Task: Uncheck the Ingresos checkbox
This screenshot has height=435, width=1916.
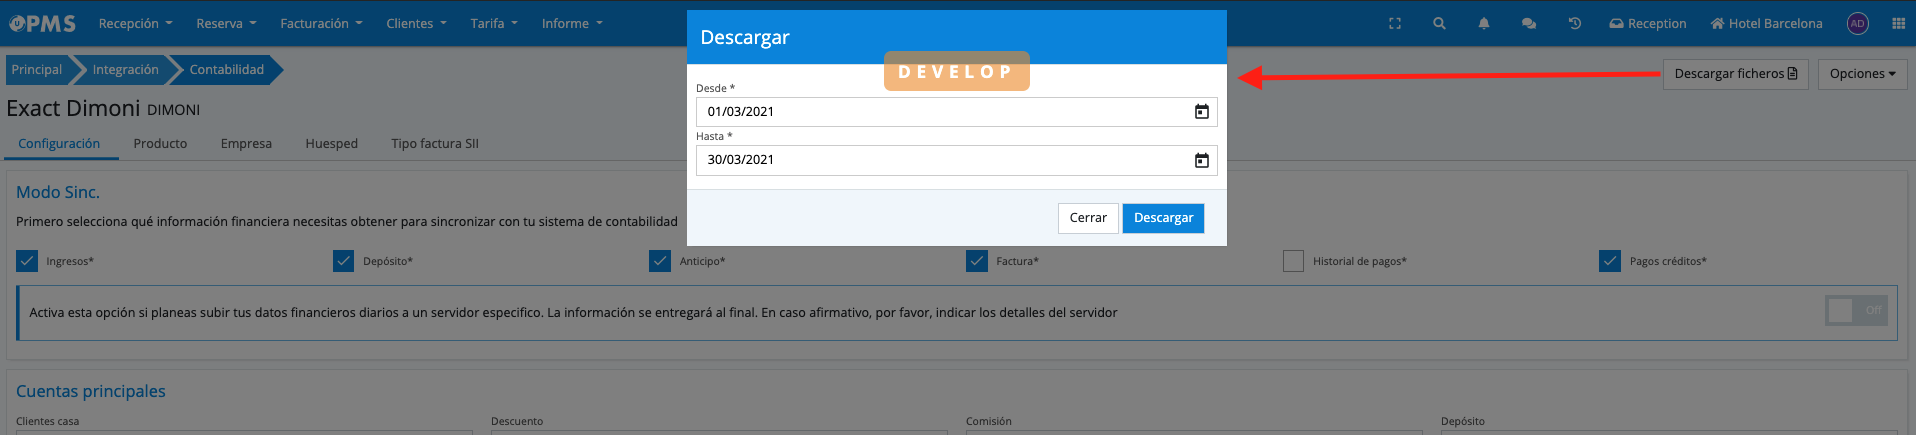Action: click(27, 261)
